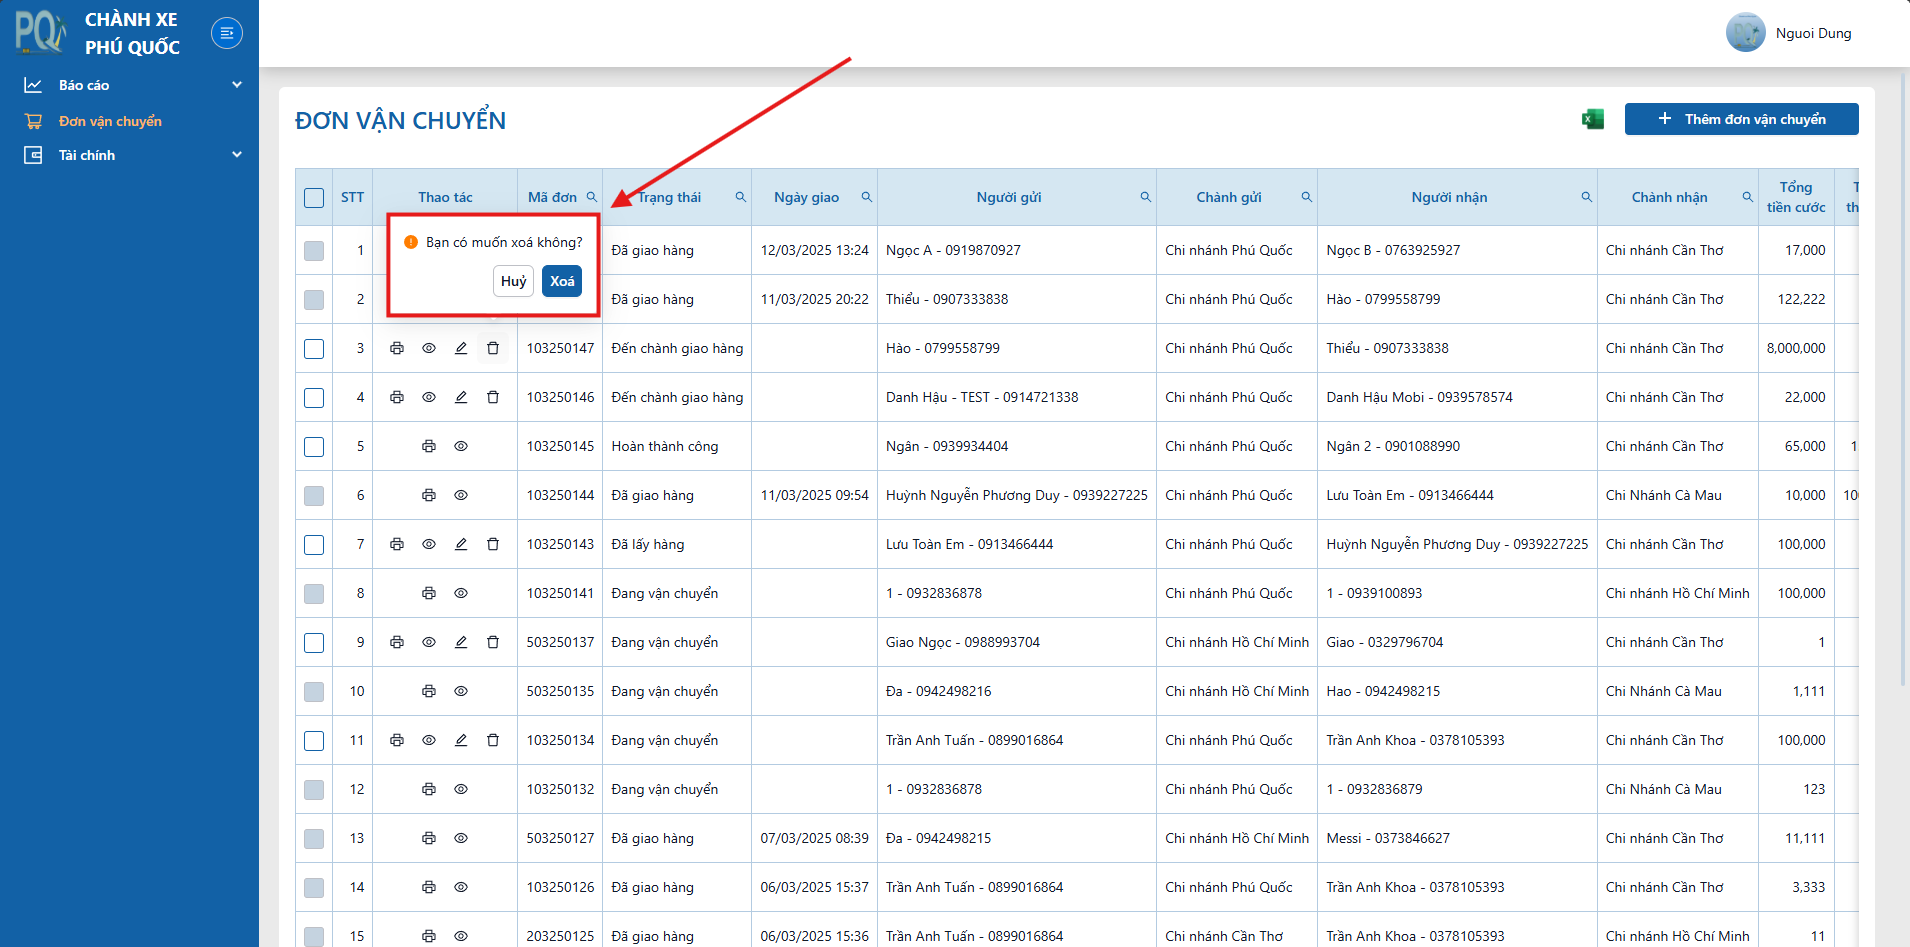1910x947 pixels.
Task: View details of order 103250147 eye icon
Action: point(429,348)
